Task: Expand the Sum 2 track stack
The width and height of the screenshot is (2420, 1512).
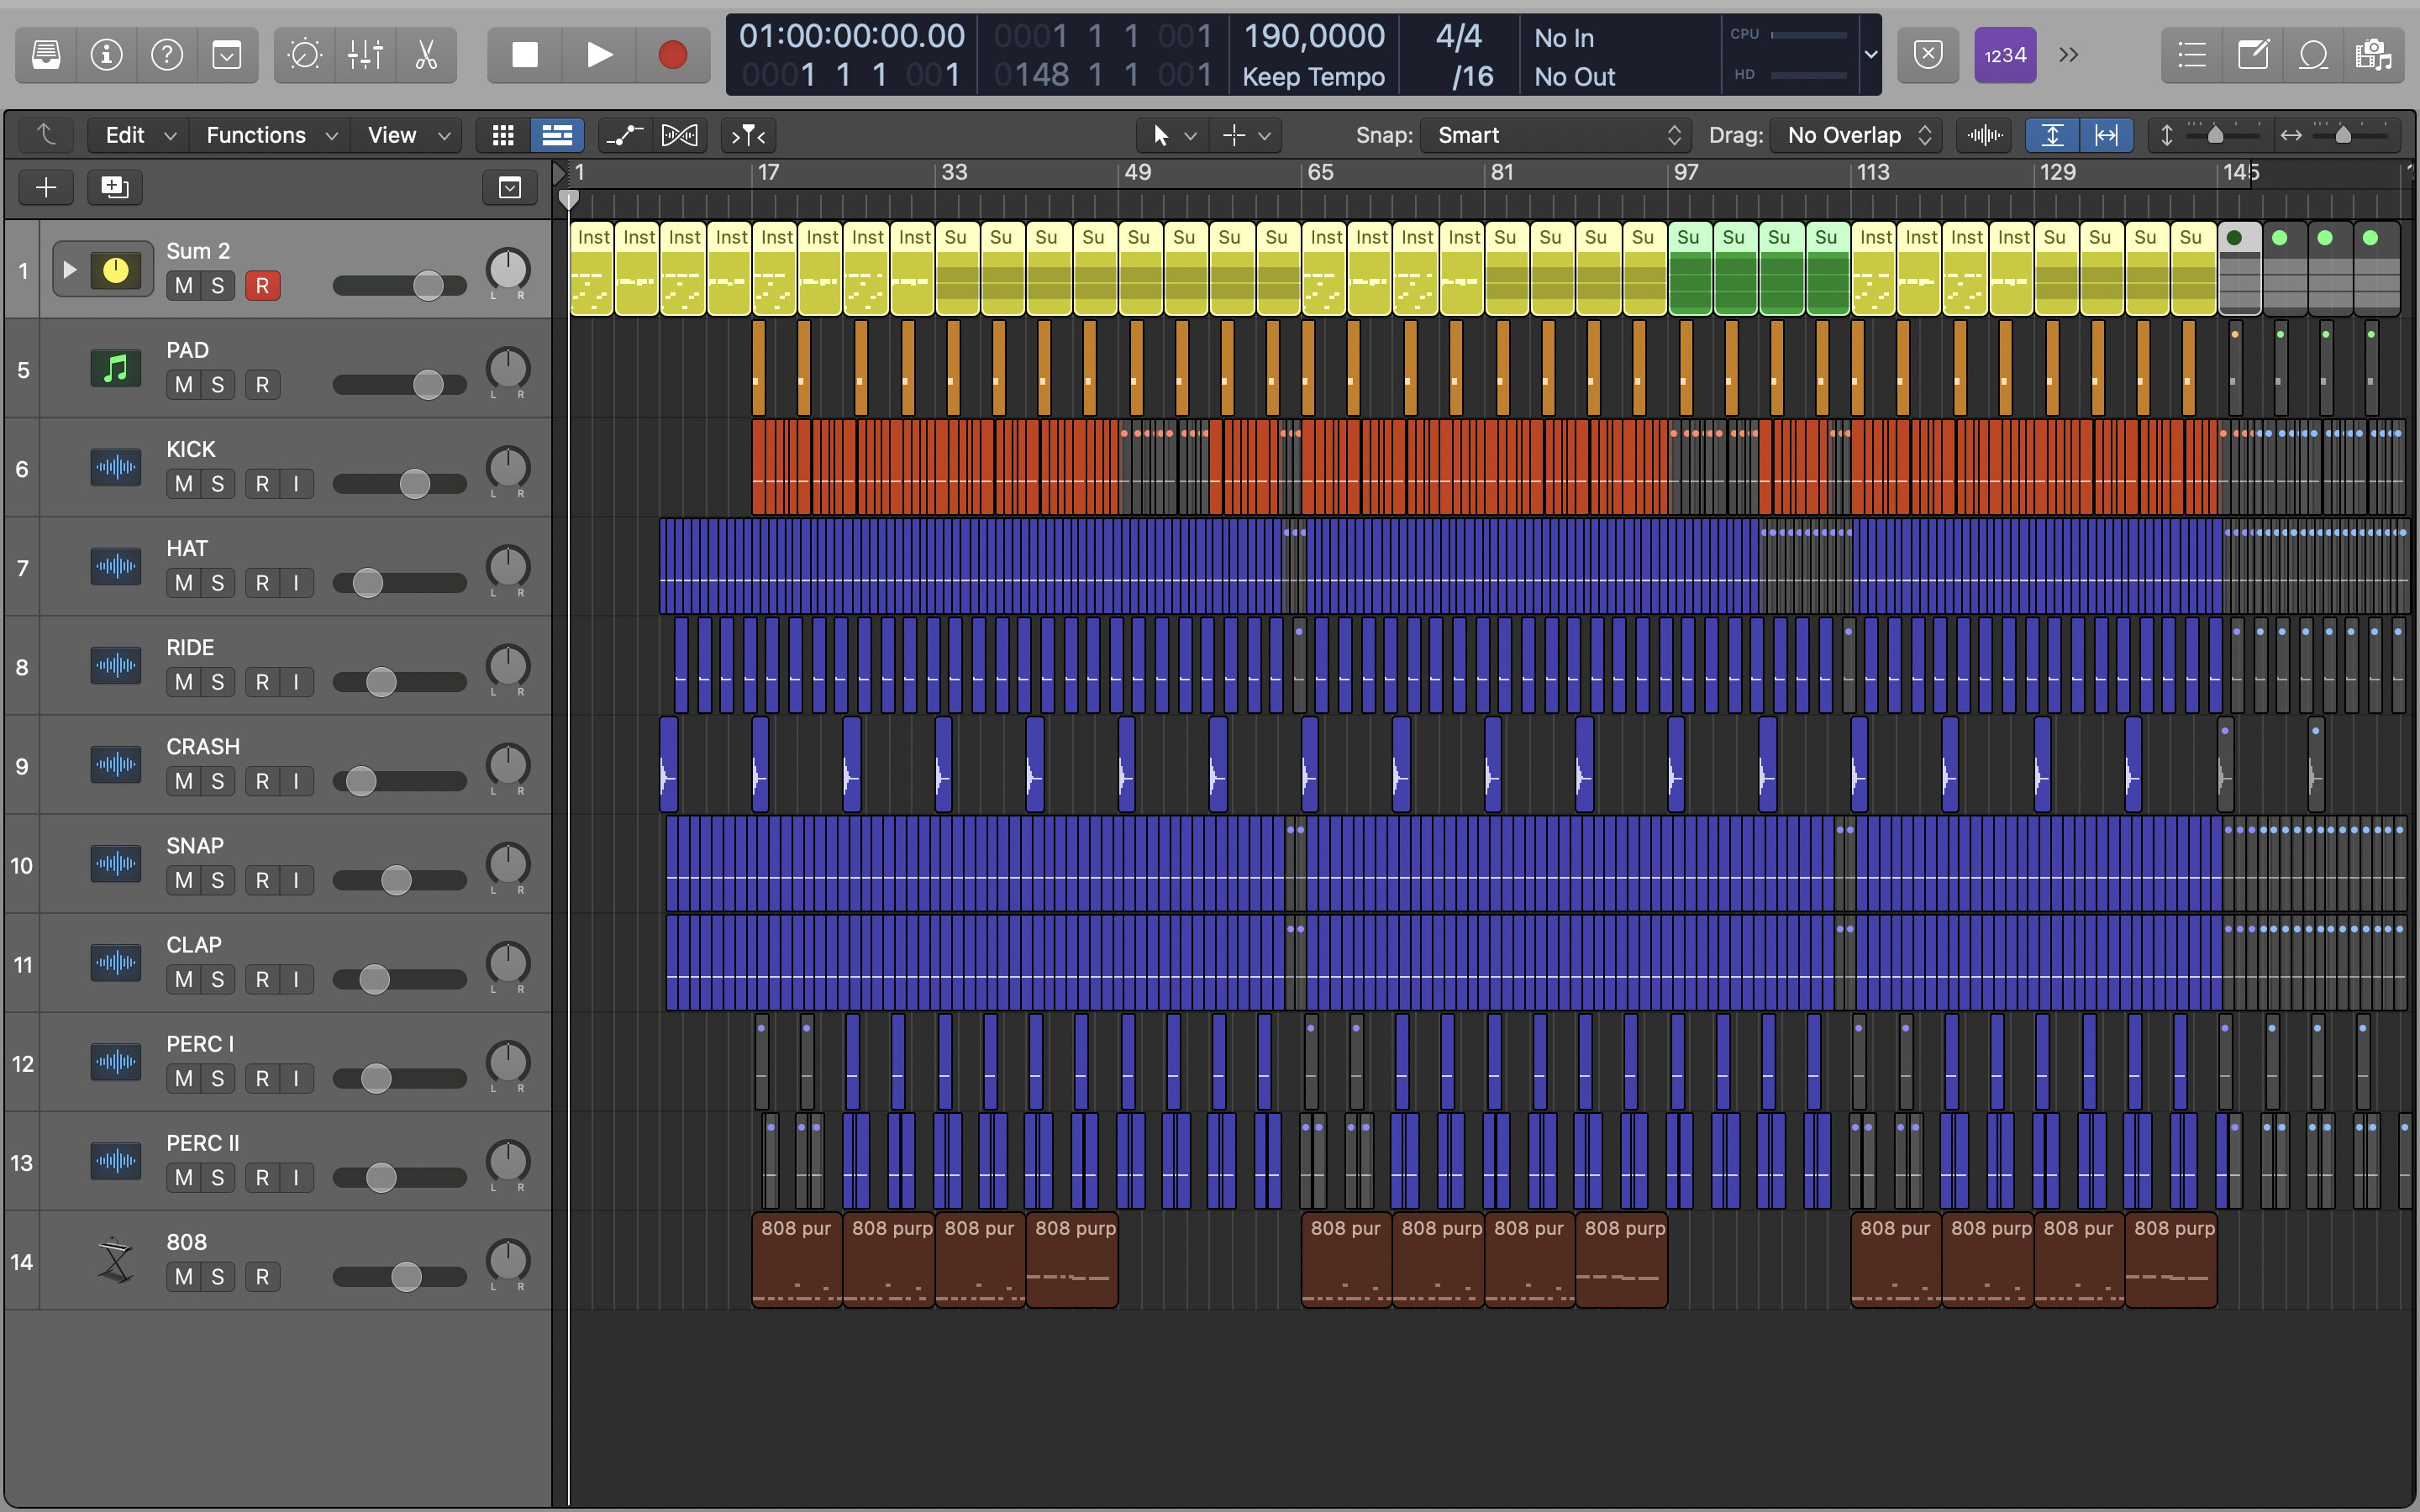Action: click(69, 270)
